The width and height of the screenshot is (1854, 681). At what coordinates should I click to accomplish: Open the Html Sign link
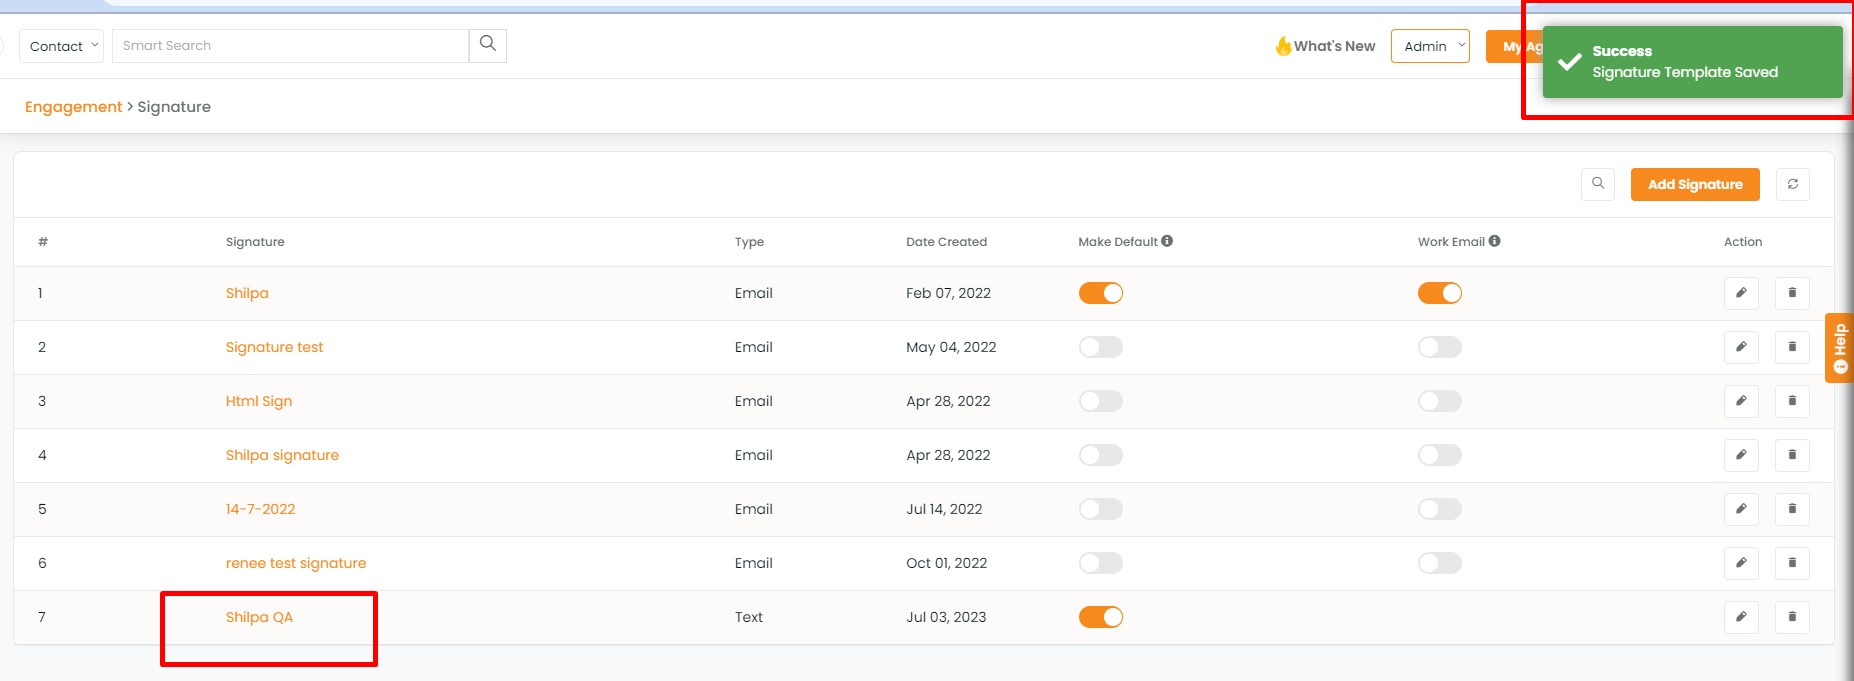click(x=259, y=401)
